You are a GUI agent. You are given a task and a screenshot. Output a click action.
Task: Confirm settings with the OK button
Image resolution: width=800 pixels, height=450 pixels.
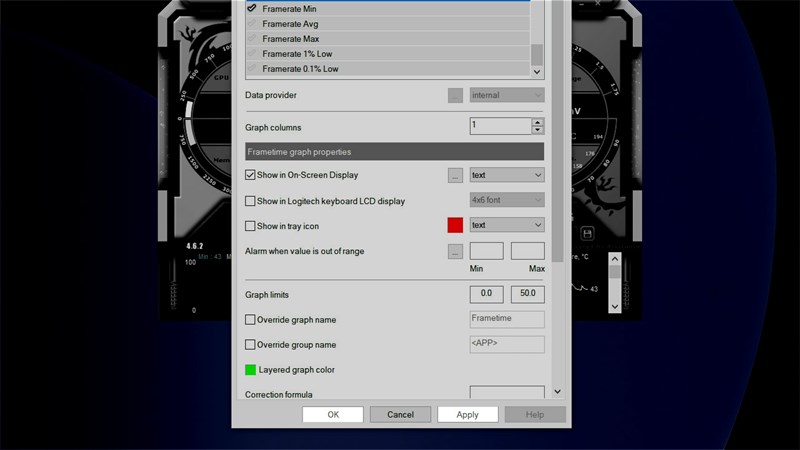[333, 414]
